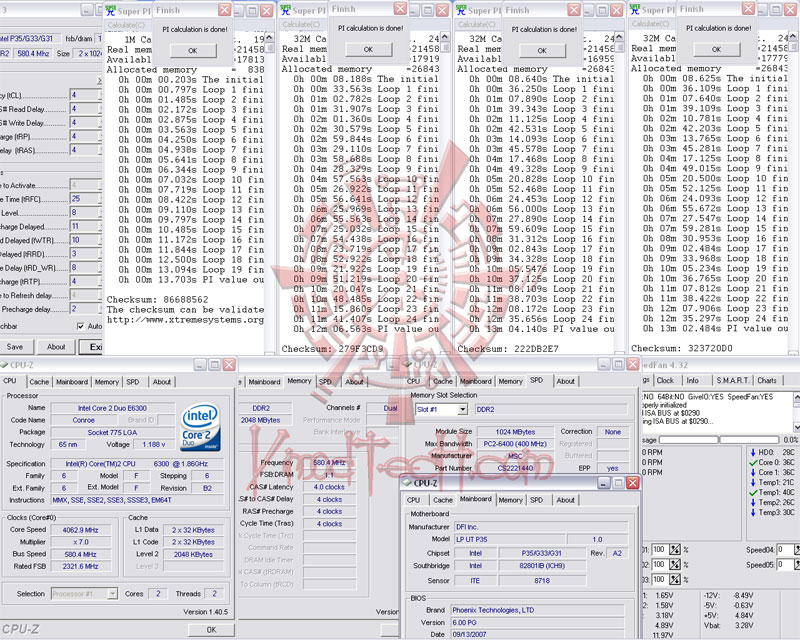Click the blue down arrow beside Temp3 in SpeedFan
Image resolution: width=800 pixels, height=640 pixels.
tap(753, 512)
